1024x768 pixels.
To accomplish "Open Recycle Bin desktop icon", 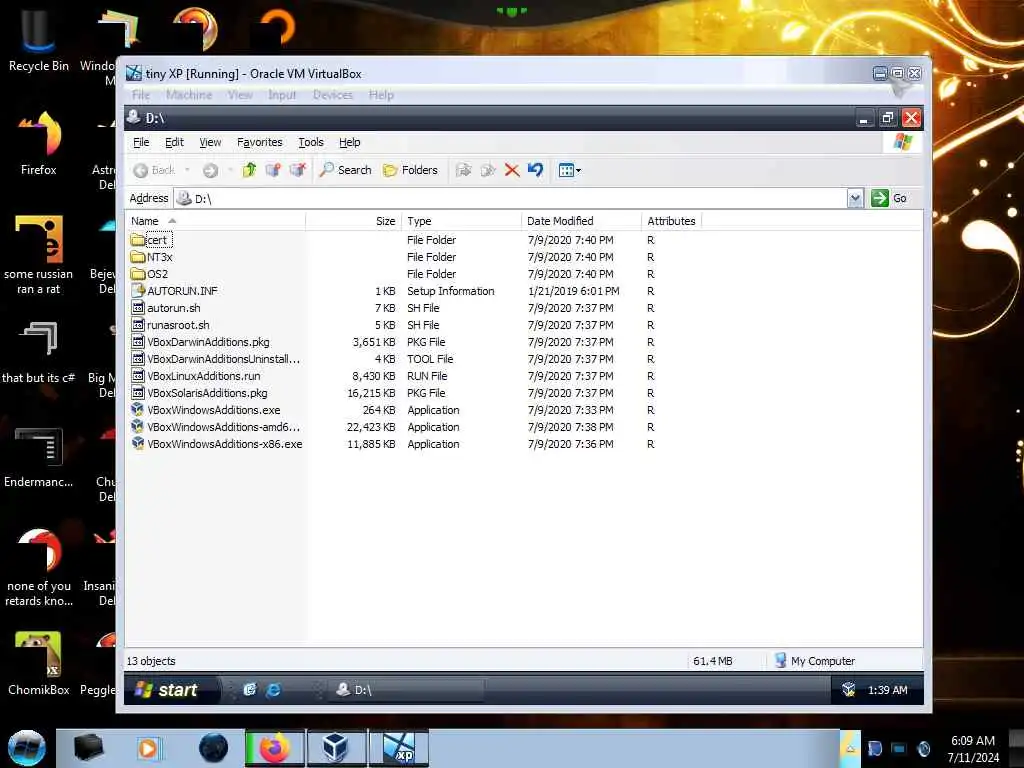I will coord(39,39).
